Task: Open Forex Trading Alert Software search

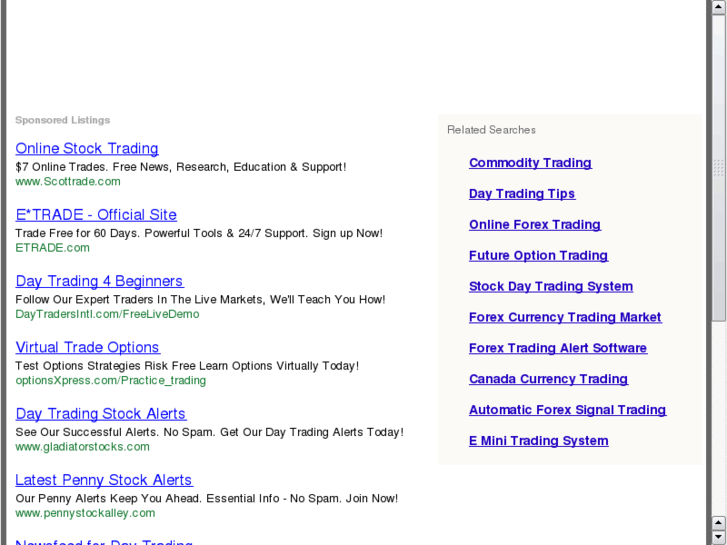Action: tap(558, 348)
